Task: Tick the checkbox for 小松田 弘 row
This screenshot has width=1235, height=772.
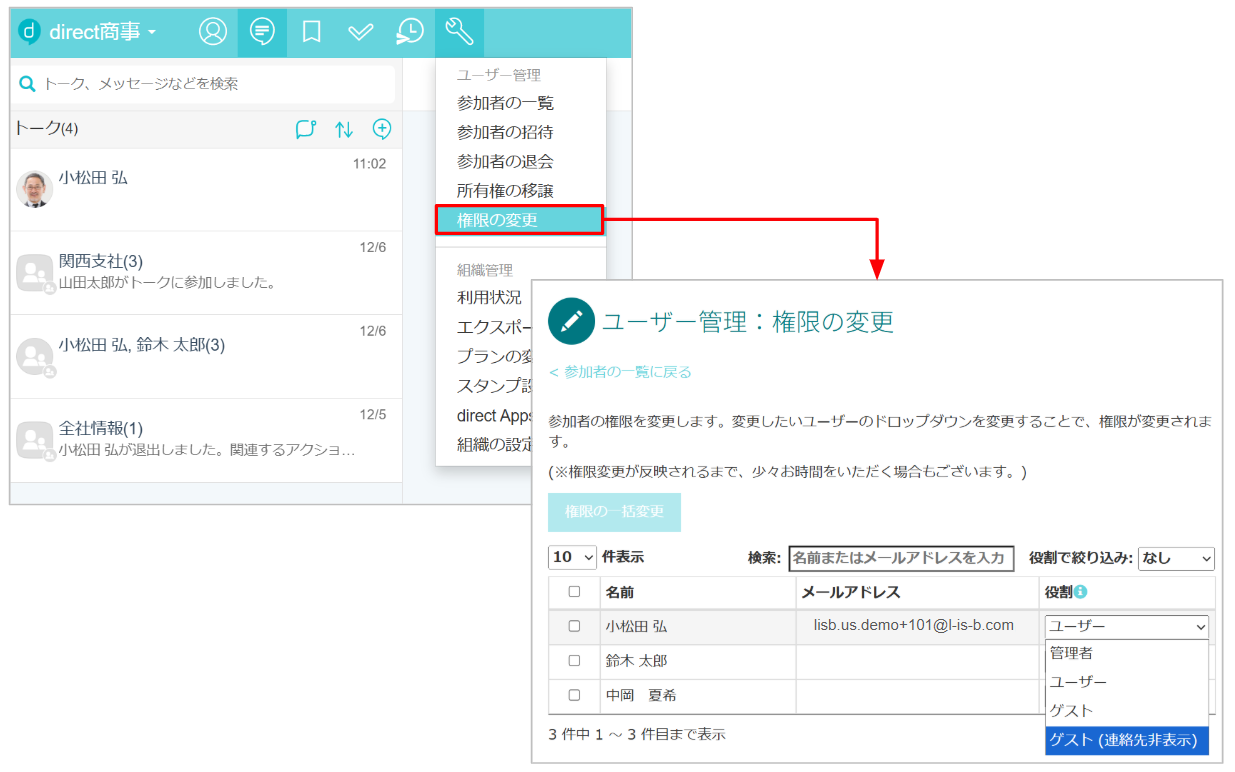Action: pos(574,626)
